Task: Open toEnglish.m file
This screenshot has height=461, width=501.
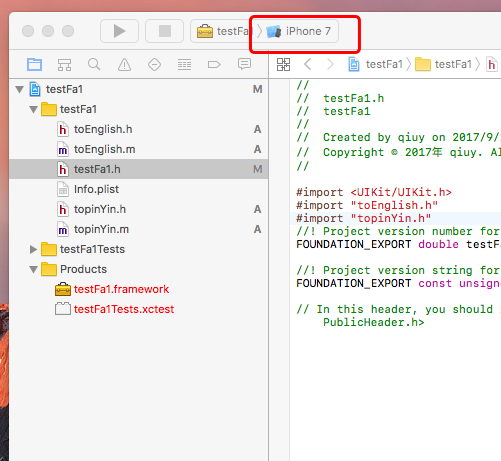Action: coord(139,149)
